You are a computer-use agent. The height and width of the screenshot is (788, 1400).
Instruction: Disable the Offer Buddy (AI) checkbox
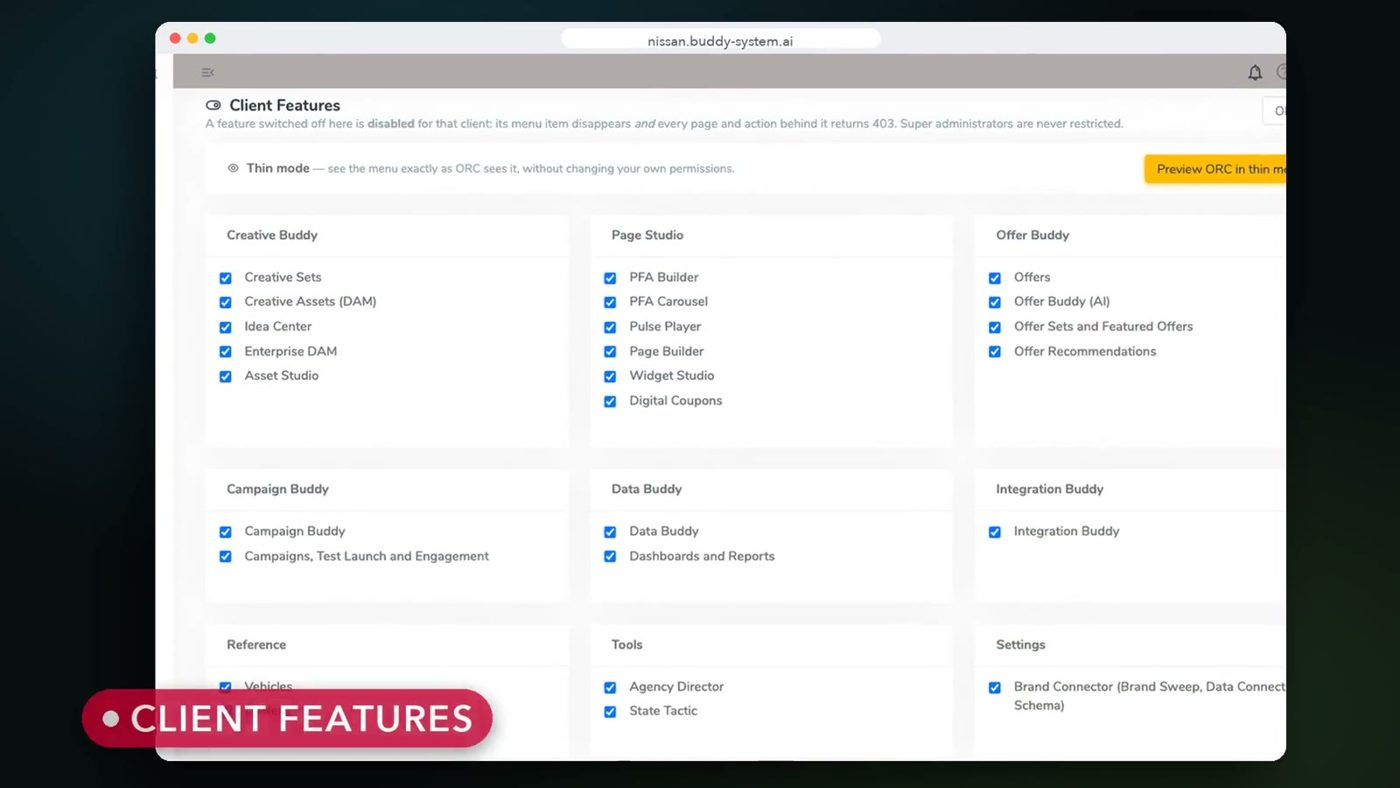(x=995, y=302)
